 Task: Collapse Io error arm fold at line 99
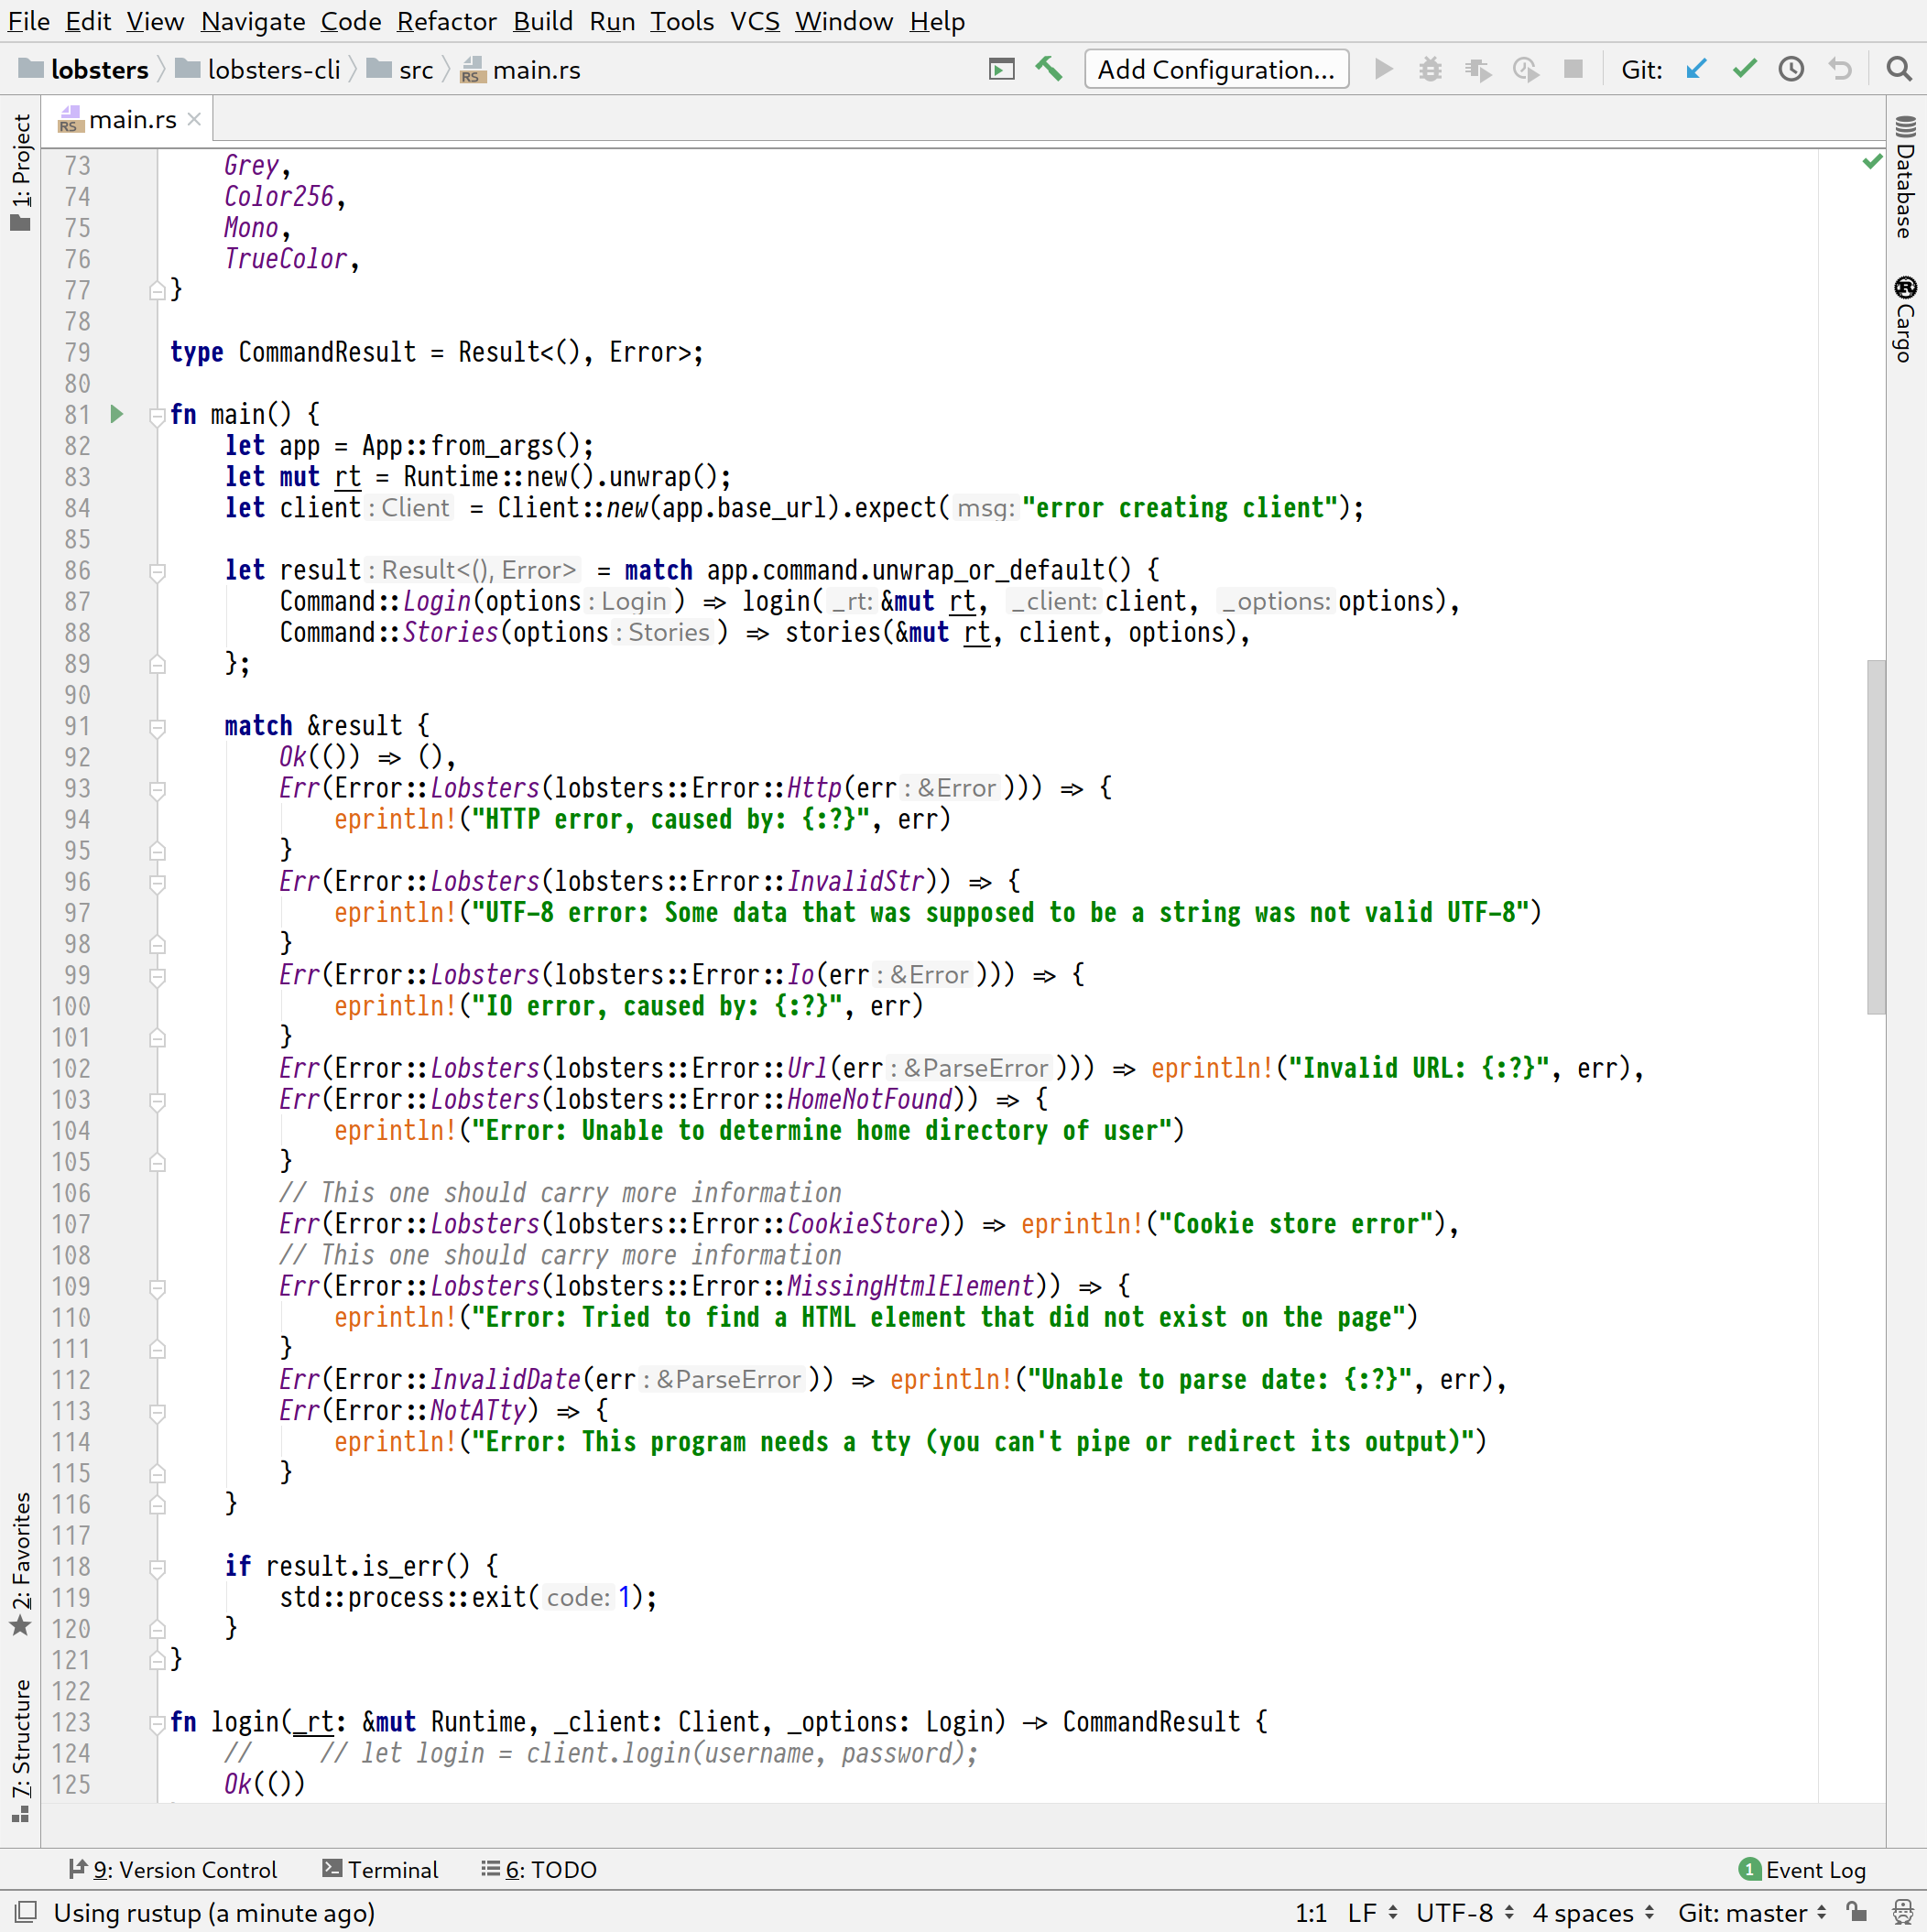157,976
